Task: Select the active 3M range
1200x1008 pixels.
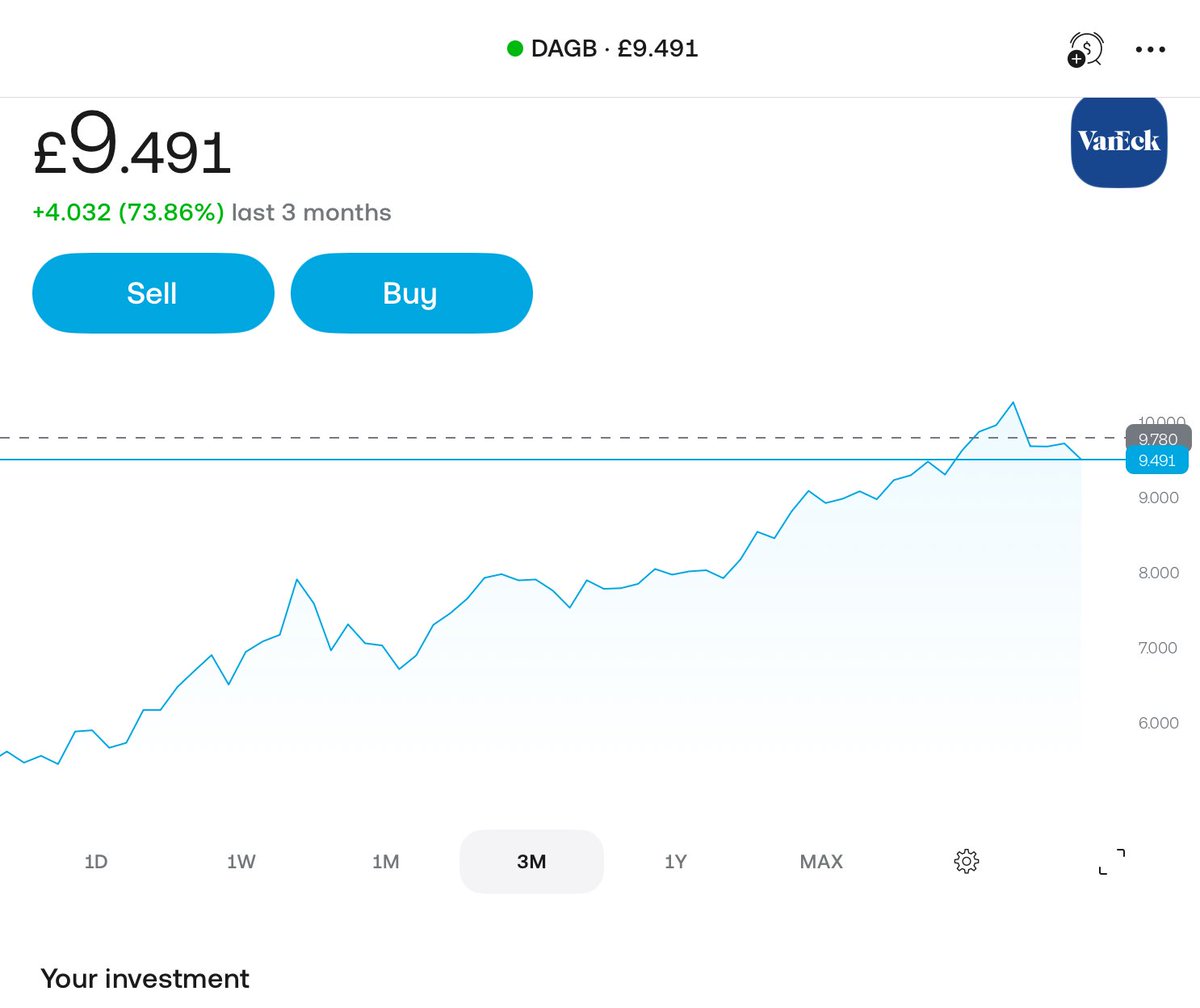Action: click(532, 861)
